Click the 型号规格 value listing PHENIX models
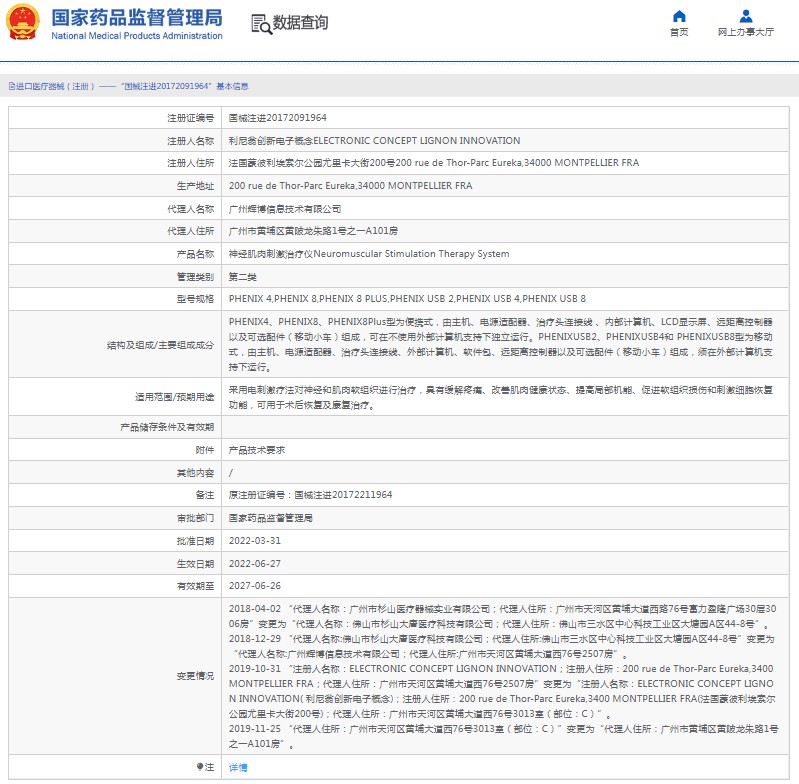The height and width of the screenshot is (784, 799). pyautogui.click(x=407, y=299)
